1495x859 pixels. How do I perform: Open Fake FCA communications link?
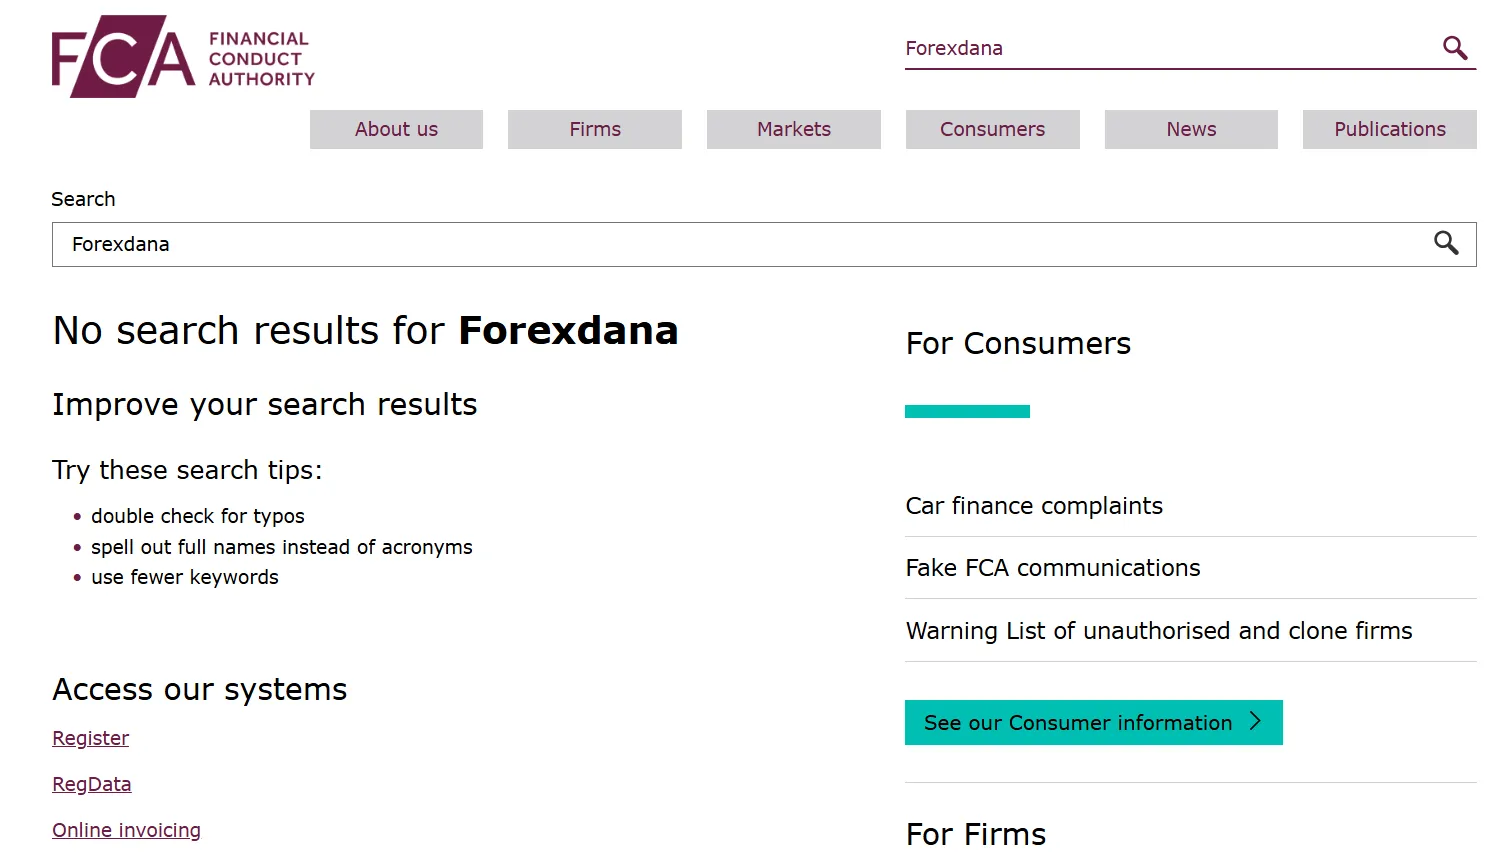click(x=1053, y=568)
